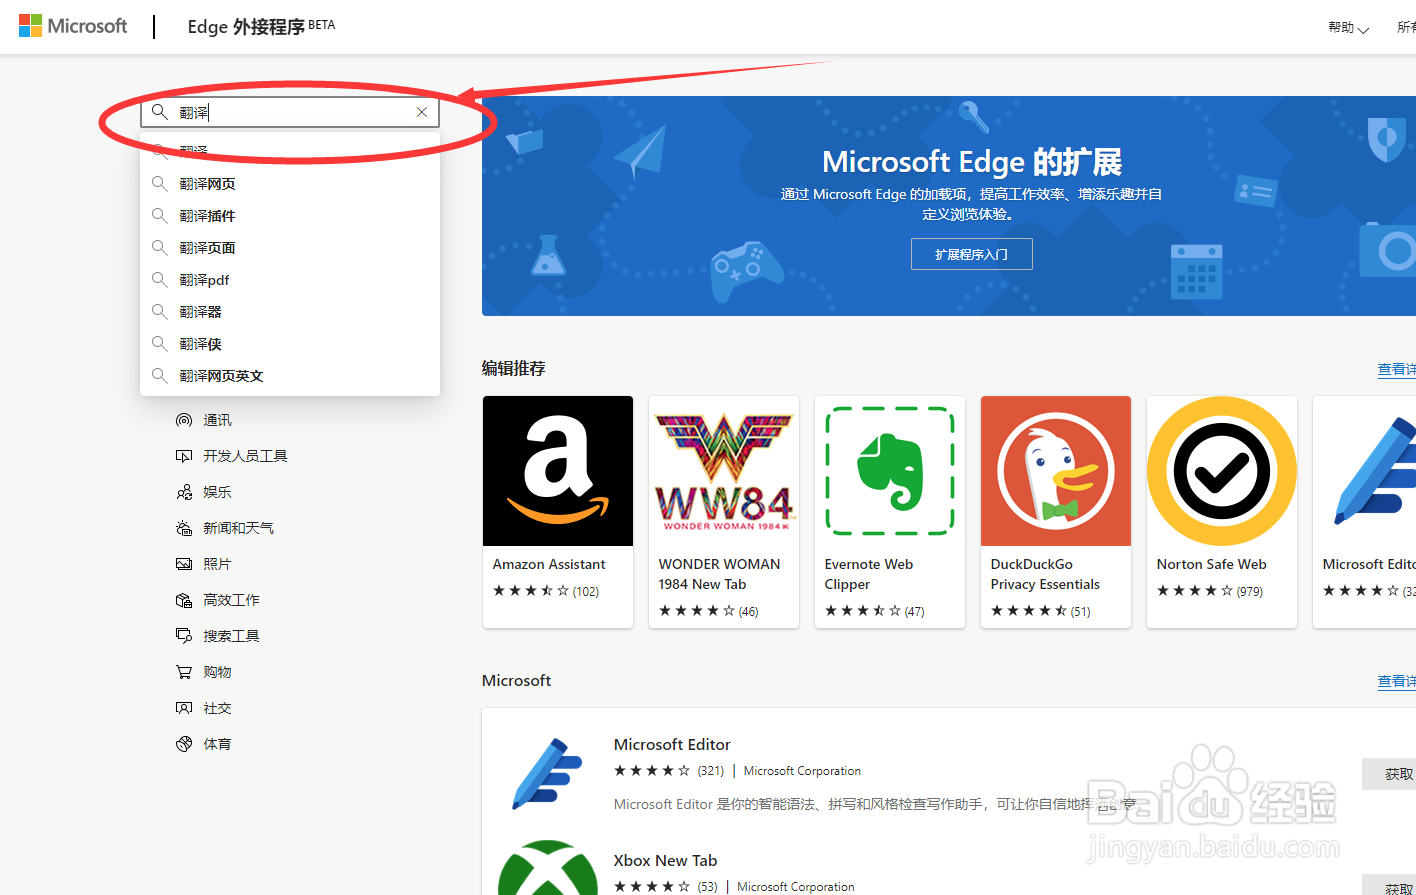
Task: Open the Norton Safe Web thumbnail
Action: point(1222,471)
